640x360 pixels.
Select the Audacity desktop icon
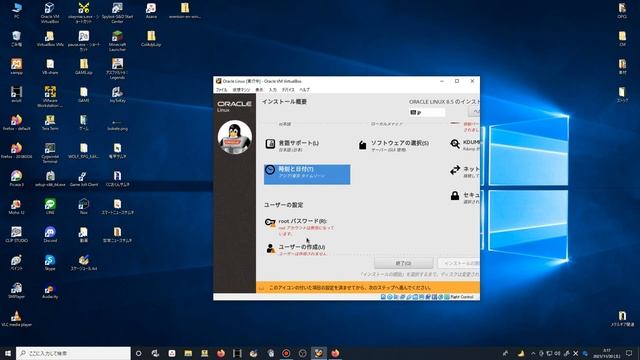[50, 290]
